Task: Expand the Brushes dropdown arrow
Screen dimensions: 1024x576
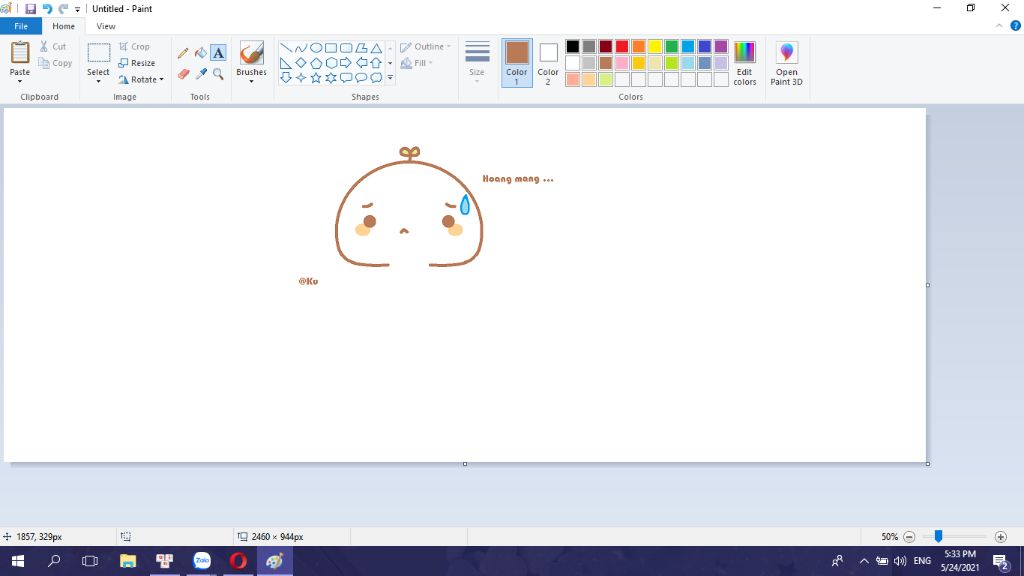Action: 251,82
